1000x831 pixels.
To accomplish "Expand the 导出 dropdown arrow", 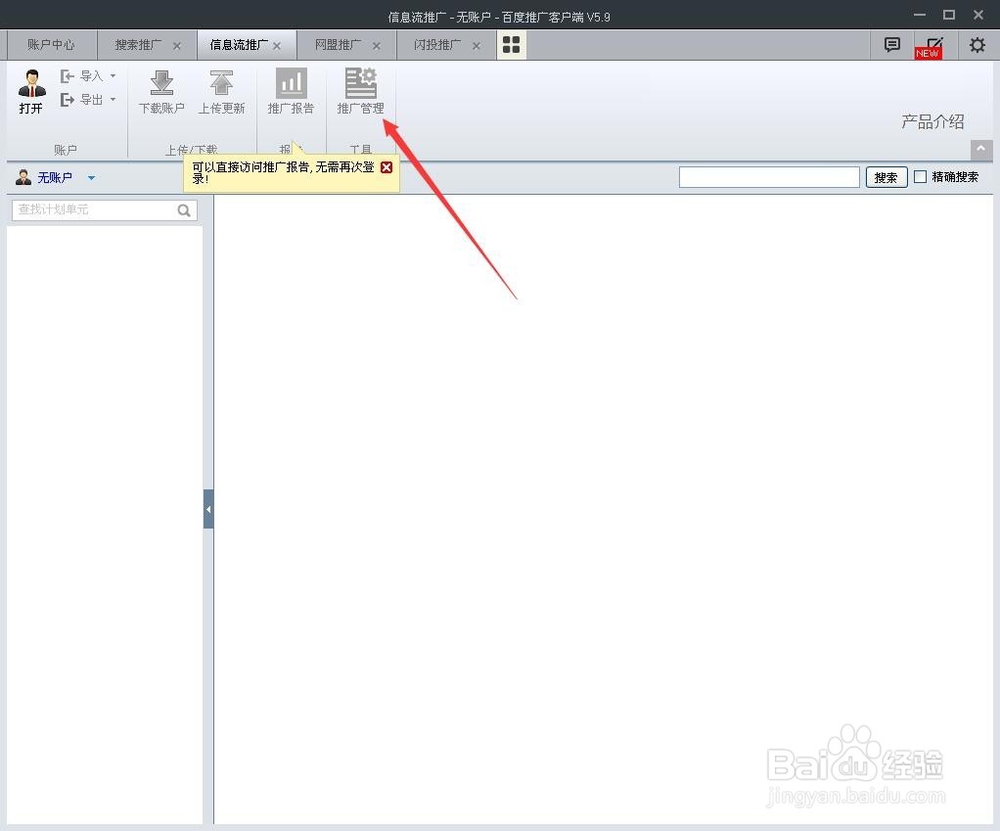I will click(x=113, y=99).
